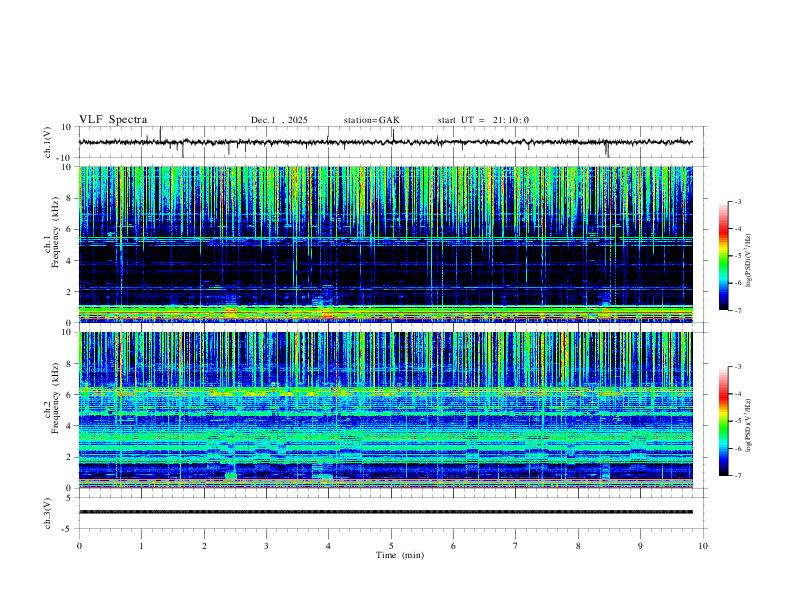
Task: Click the "5" tick on the time axis
Action: pyautogui.click(x=391, y=546)
